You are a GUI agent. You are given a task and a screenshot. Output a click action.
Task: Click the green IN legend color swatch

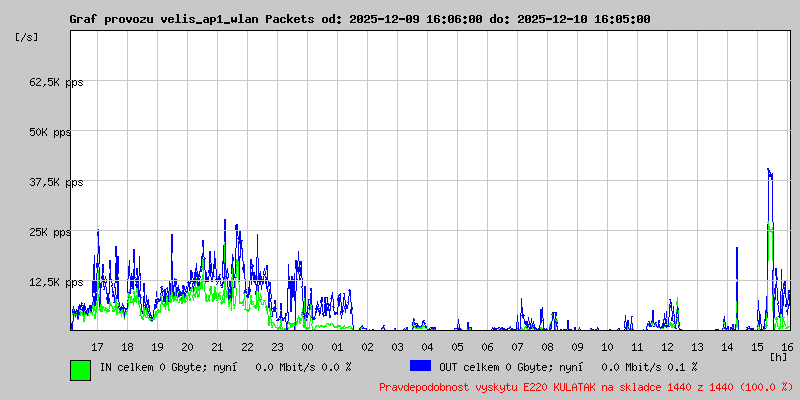(81, 370)
